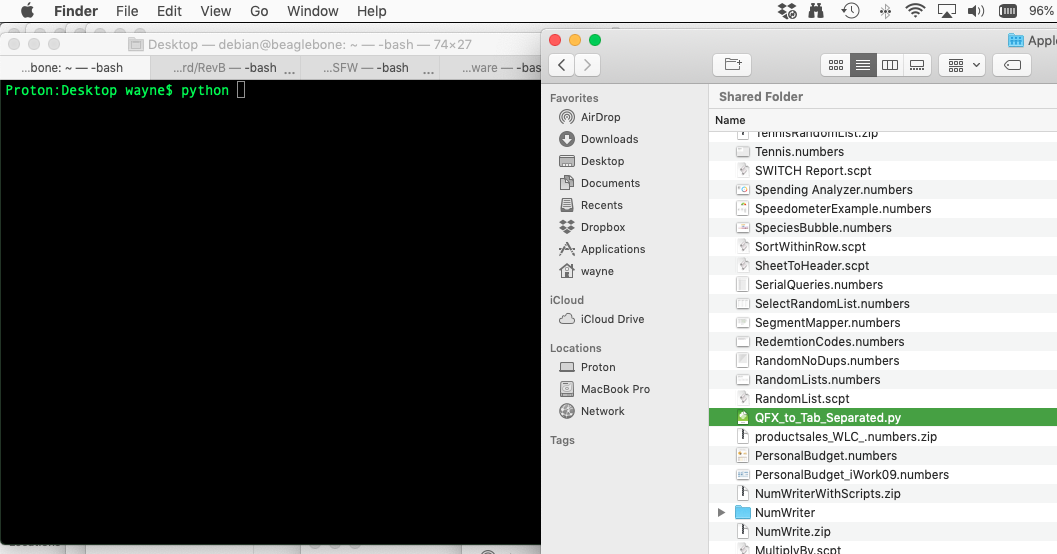Open the volume control menu
Viewport: 1057px width, 554px height.
[x=975, y=11]
